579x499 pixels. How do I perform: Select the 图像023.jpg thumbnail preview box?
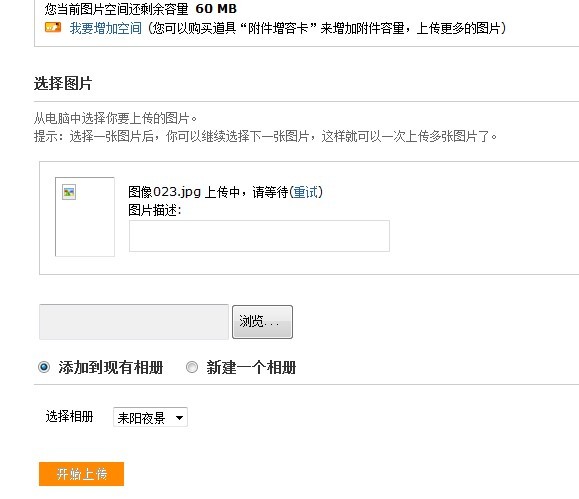tap(85, 217)
